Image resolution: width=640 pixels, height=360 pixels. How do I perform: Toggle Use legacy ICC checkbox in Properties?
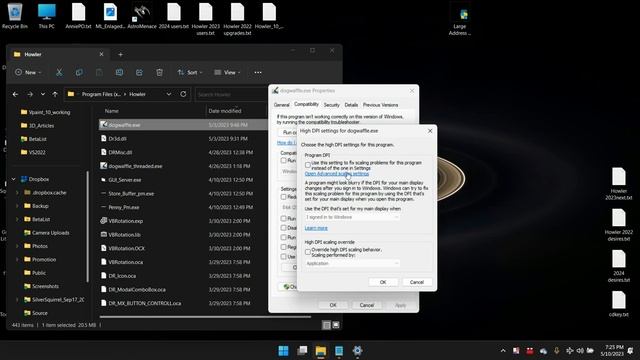pyautogui.click(x=283, y=257)
